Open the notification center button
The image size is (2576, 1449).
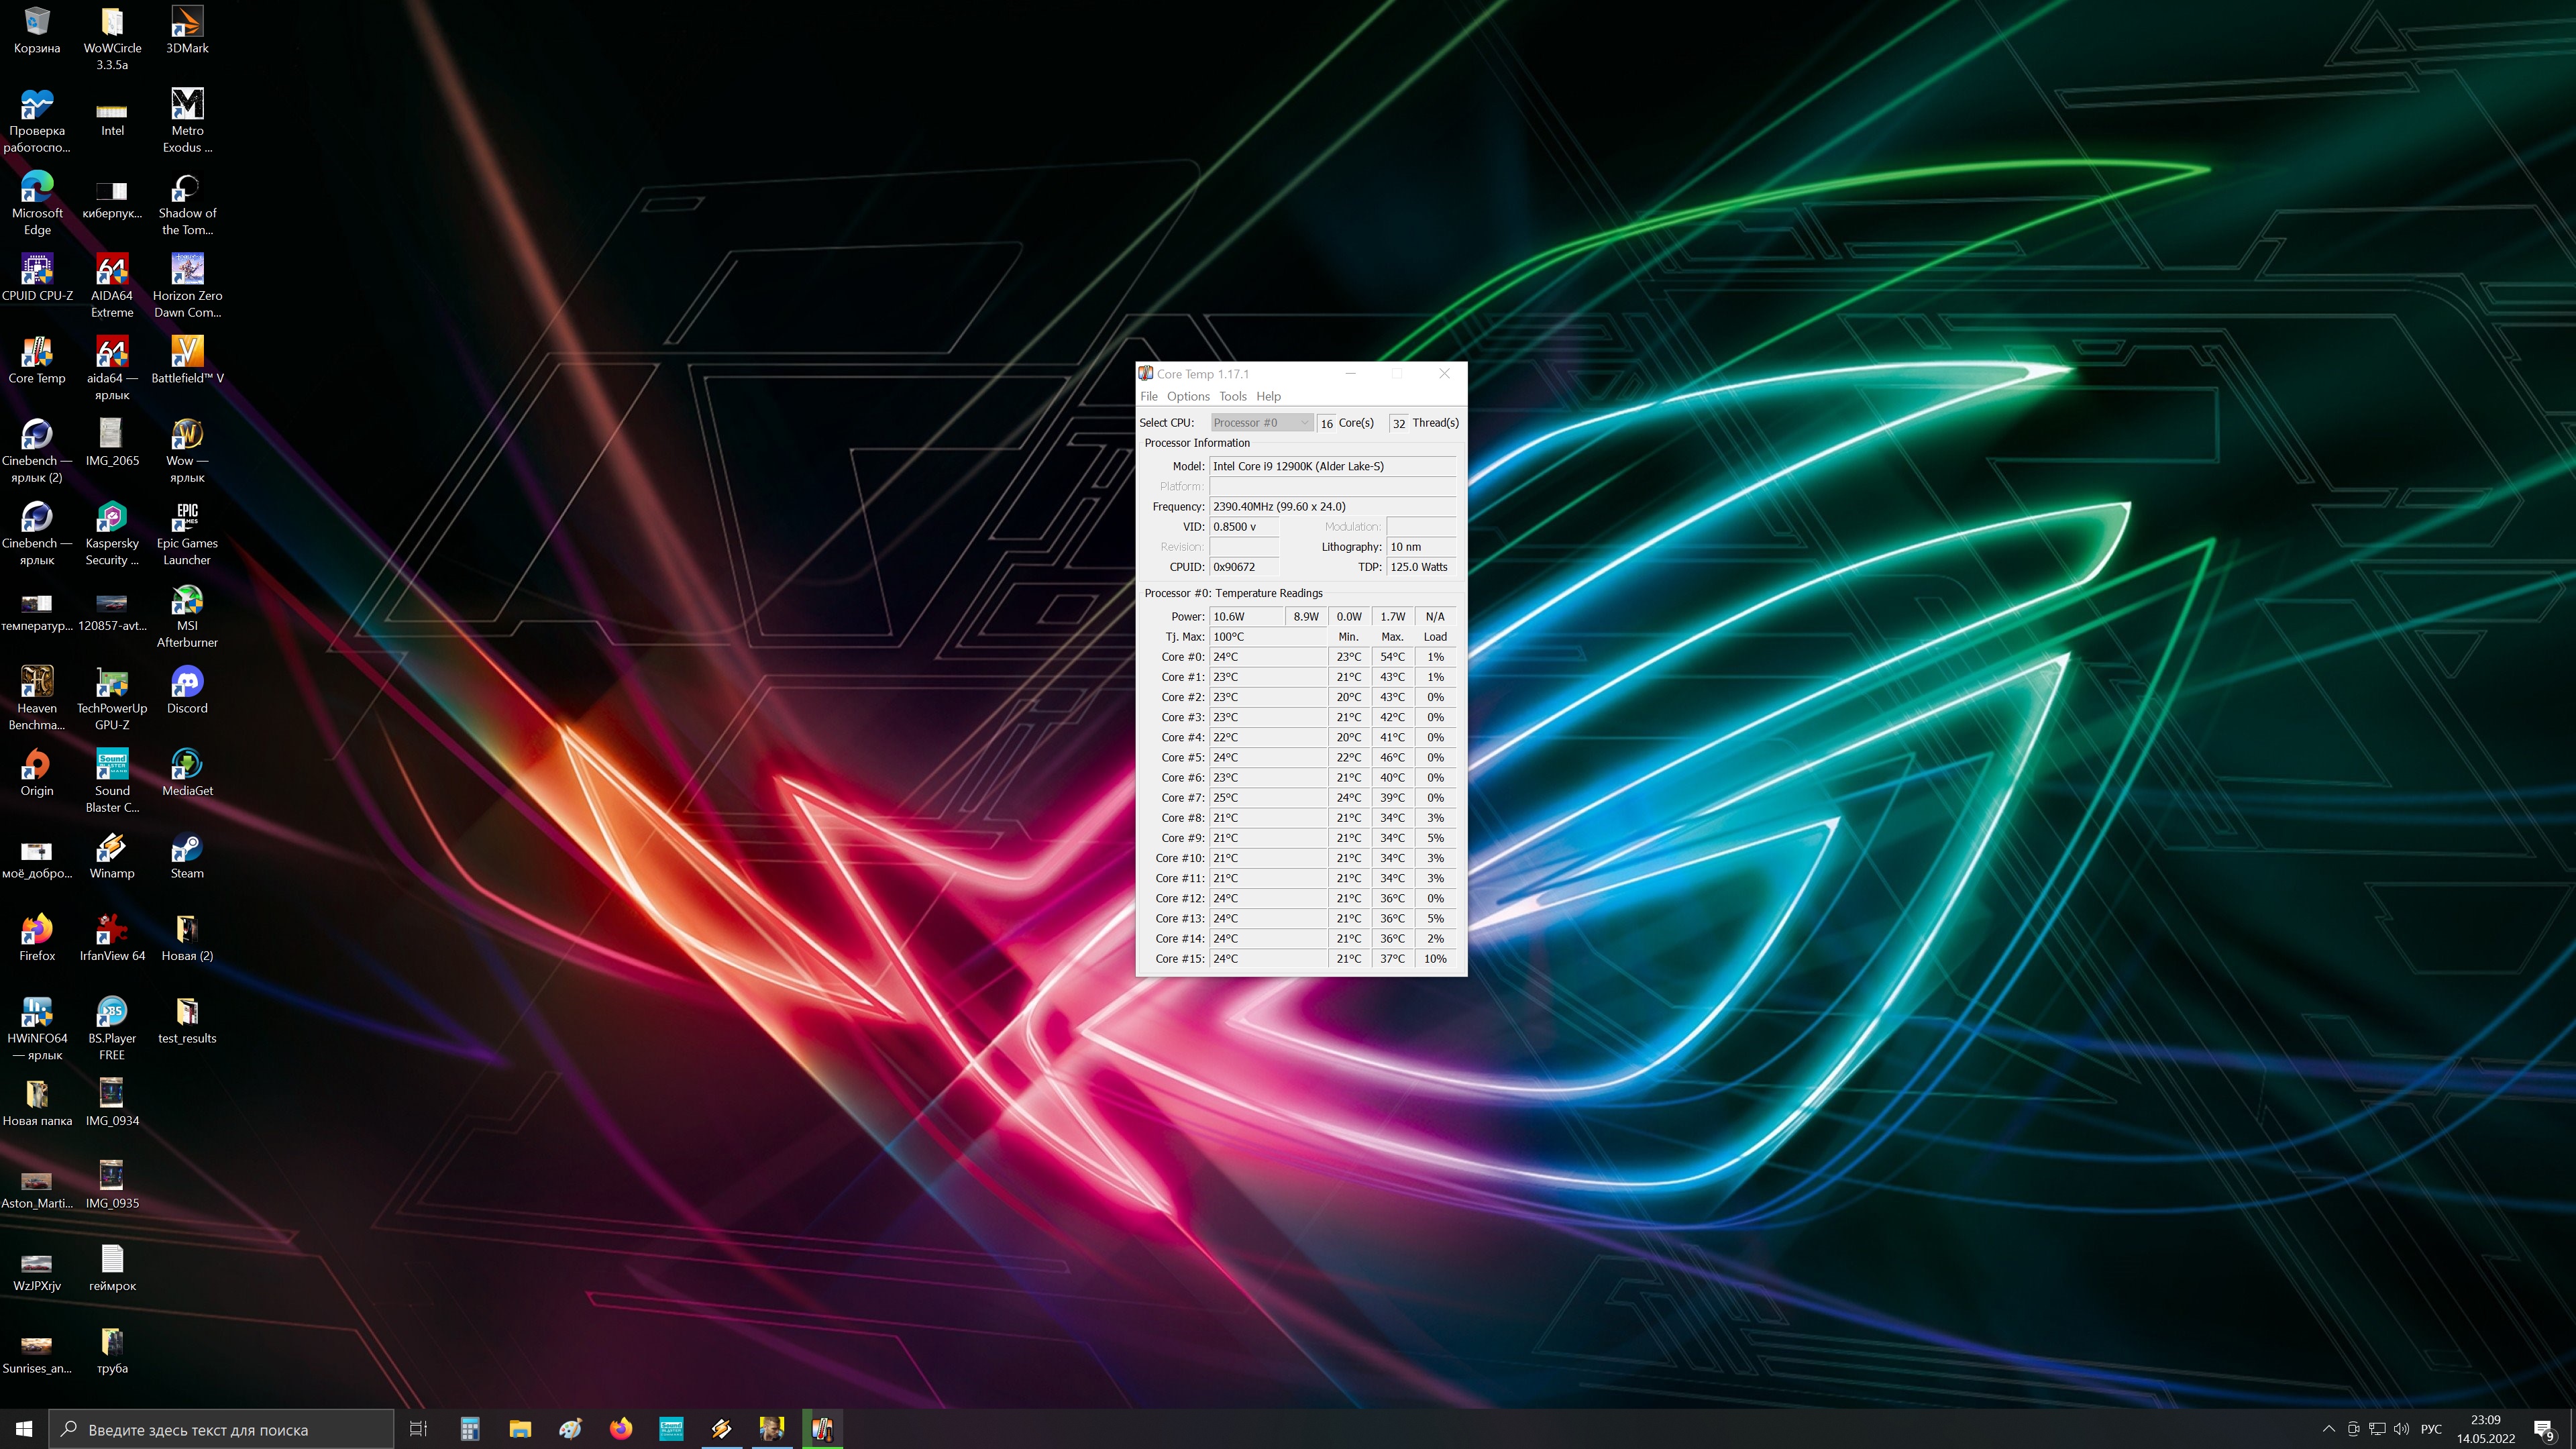pos(2544,1429)
